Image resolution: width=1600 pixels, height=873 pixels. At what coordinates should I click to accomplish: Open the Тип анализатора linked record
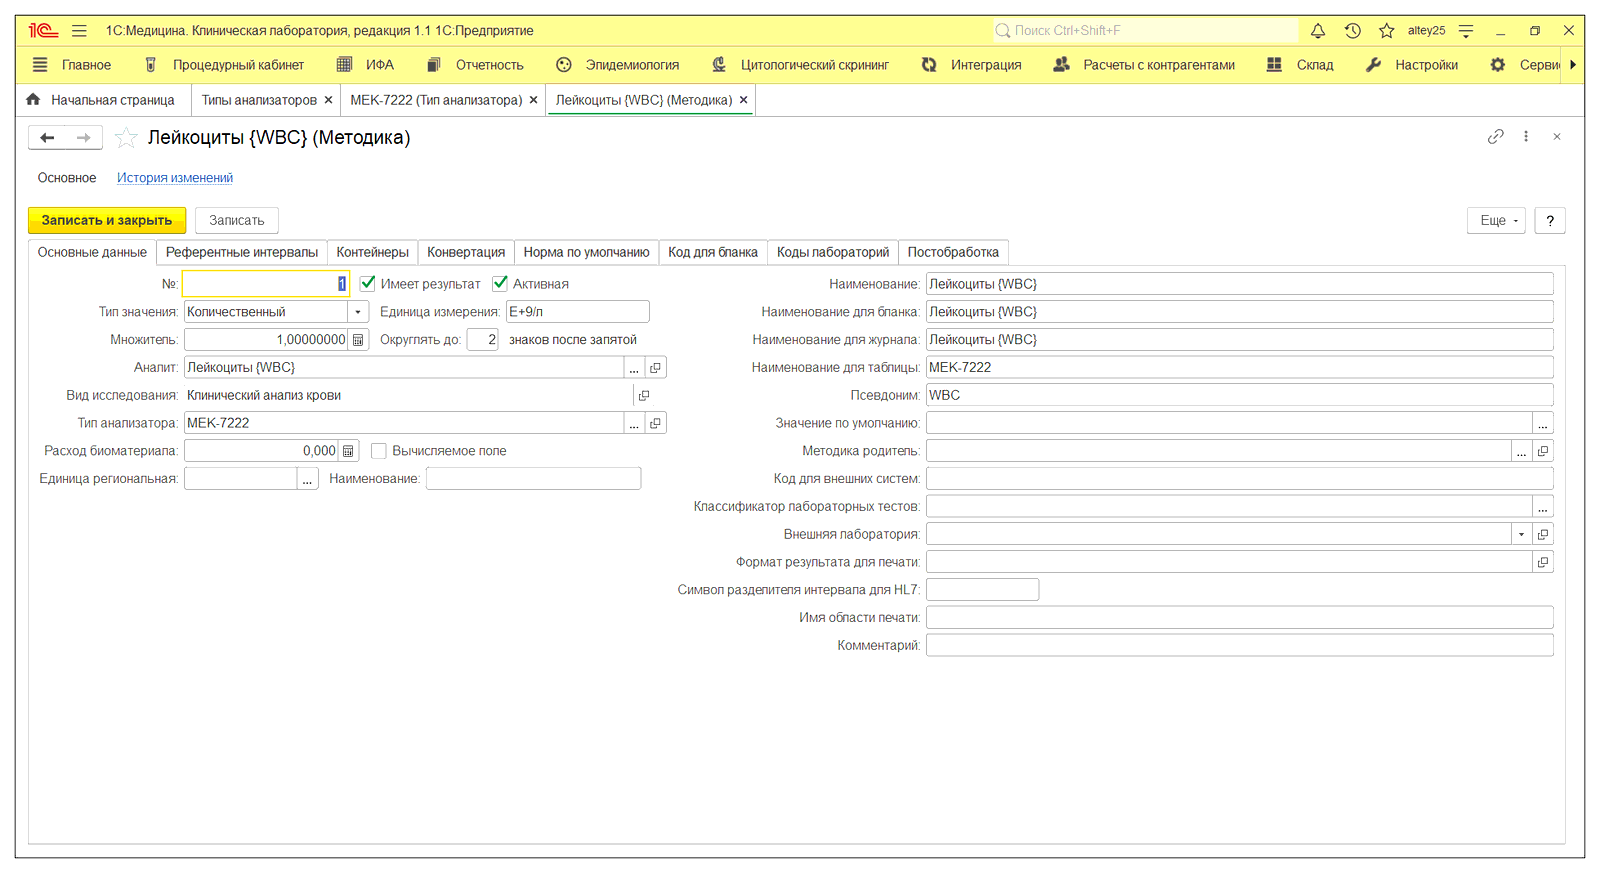655,424
